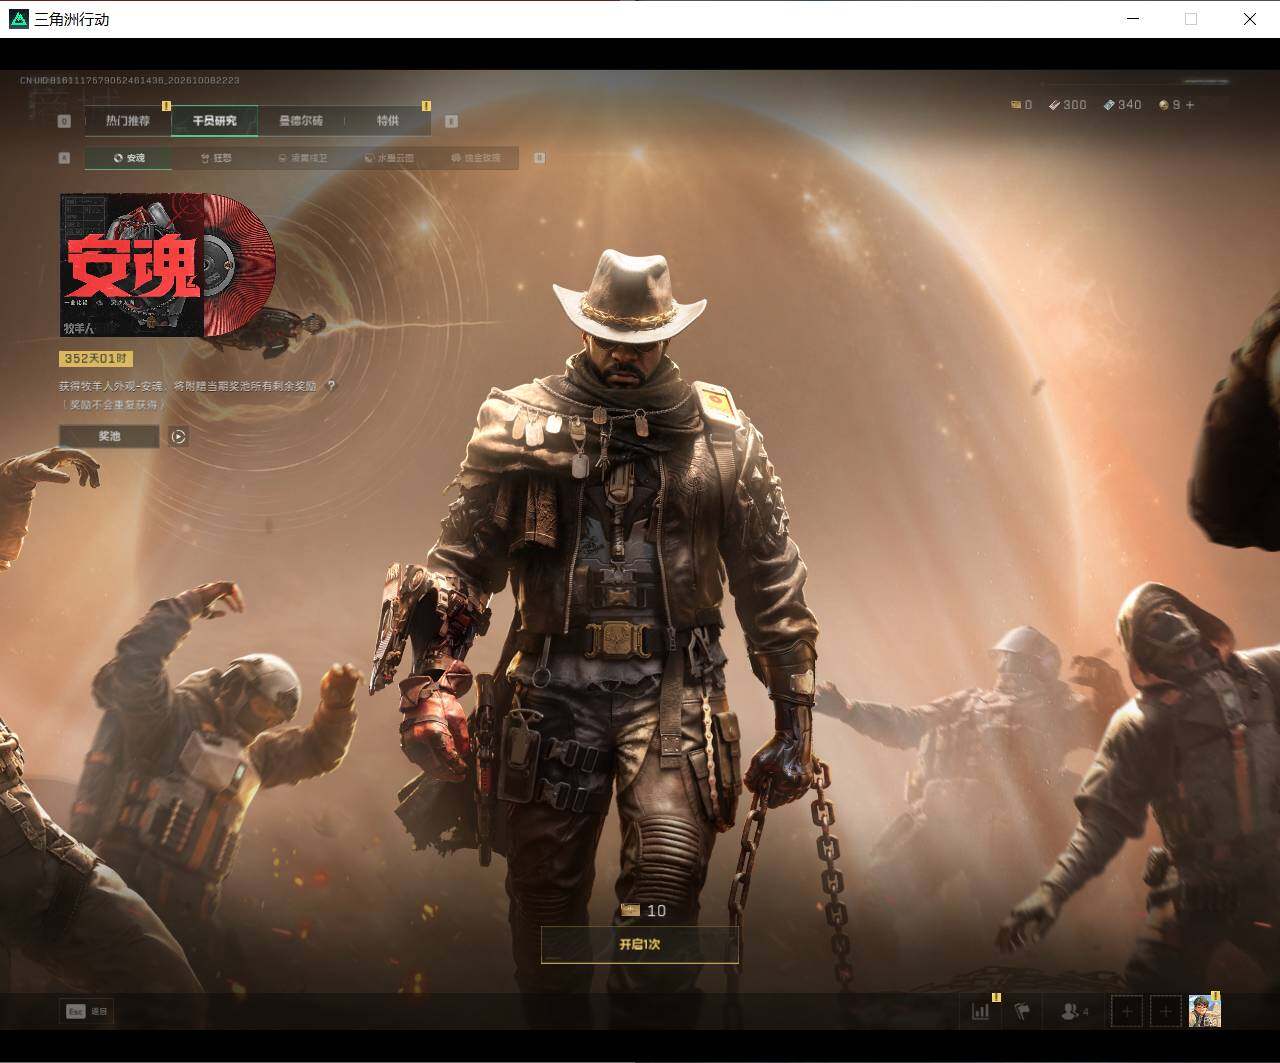Play the skin preview video icon
This screenshot has width=1280, height=1063.
[178, 436]
